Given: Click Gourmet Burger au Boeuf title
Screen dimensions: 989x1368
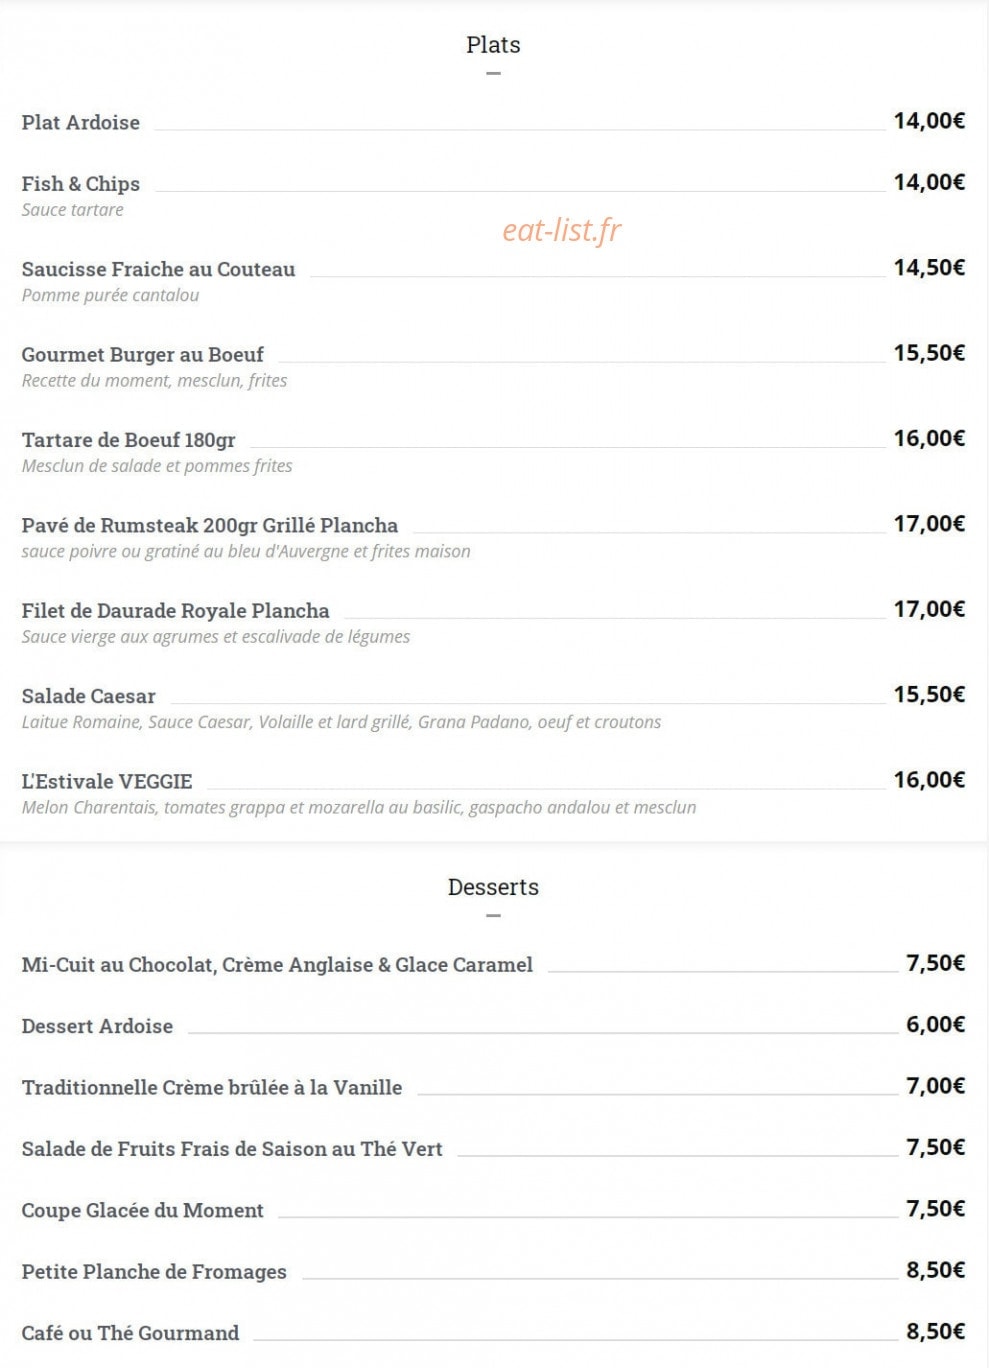Looking at the screenshot, I should [x=143, y=354].
